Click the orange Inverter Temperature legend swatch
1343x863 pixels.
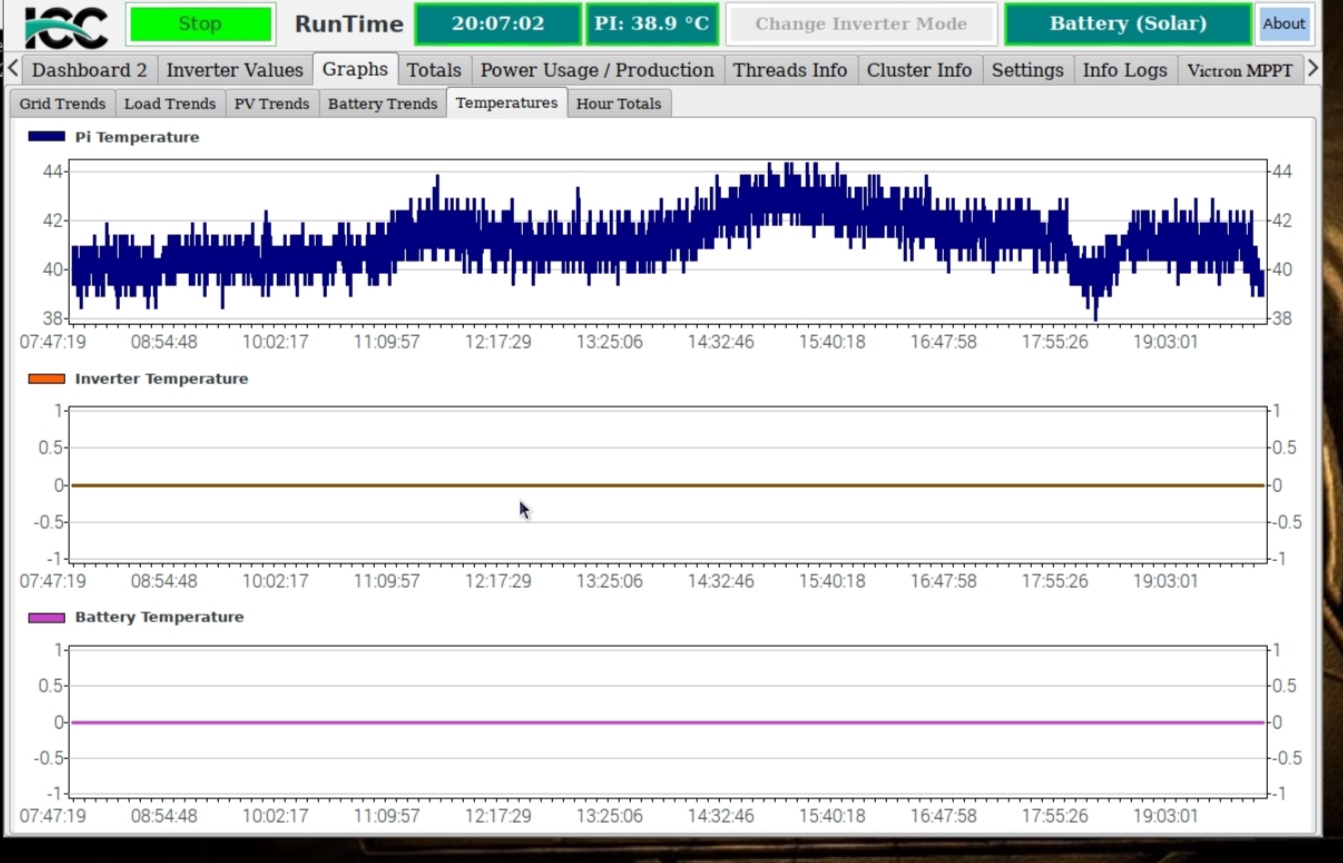(x=46, y=379)
